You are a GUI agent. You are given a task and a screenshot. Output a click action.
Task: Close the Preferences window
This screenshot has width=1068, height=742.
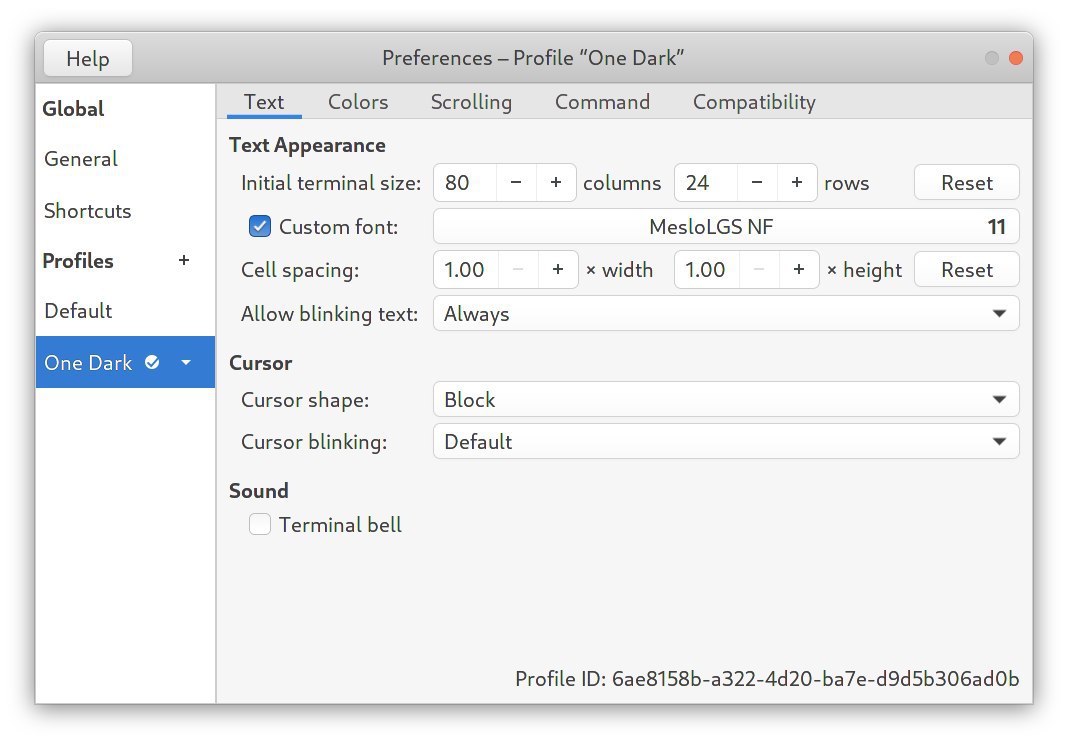click(x=1016, y=59)
